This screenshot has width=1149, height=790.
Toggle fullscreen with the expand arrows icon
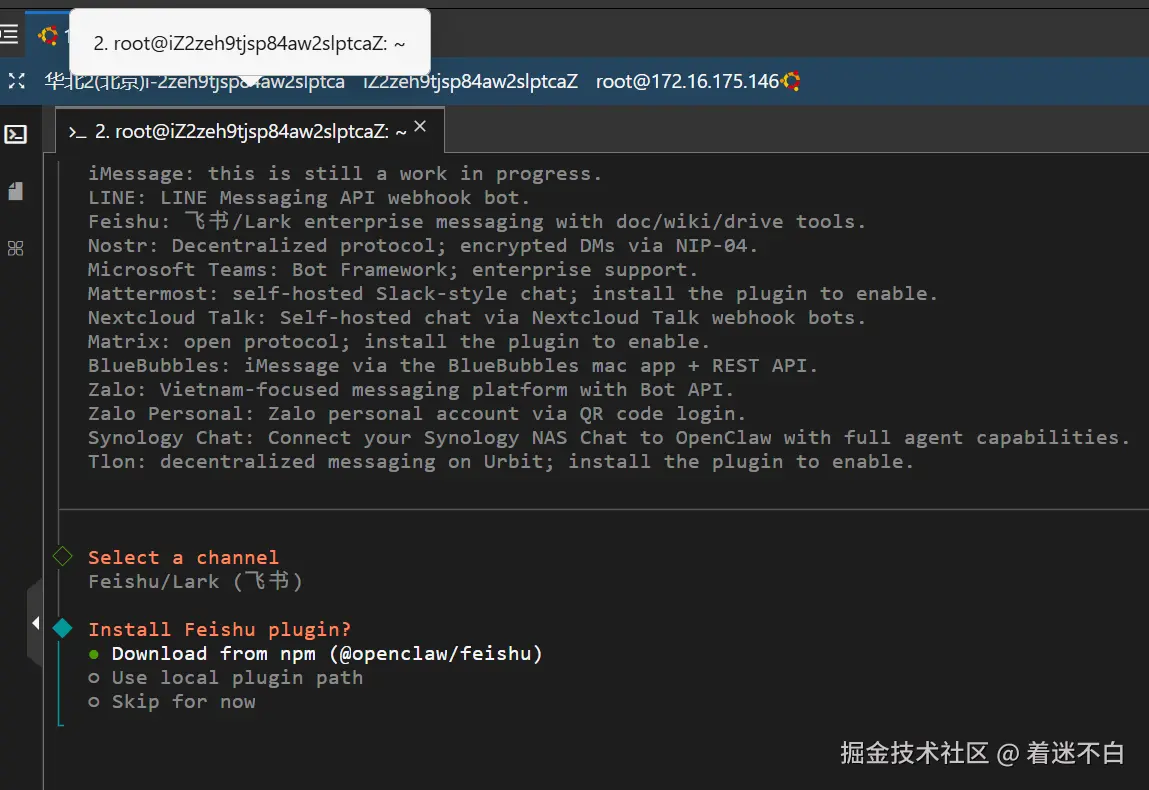click(x=16, y=81)
